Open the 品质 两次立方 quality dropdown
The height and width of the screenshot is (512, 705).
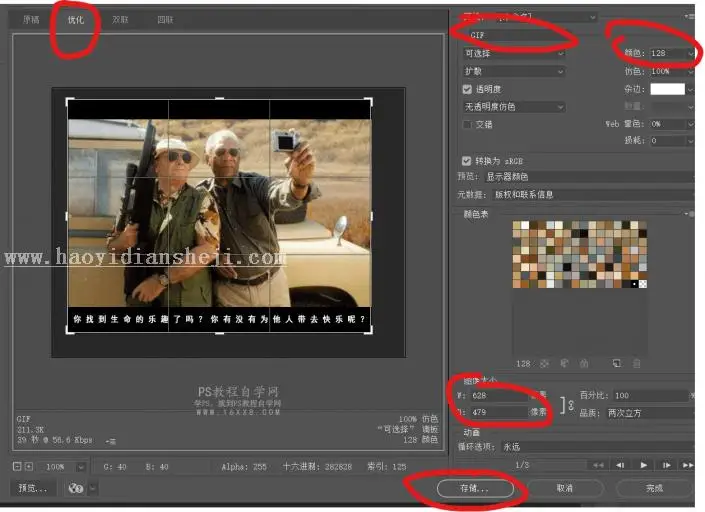(x=650, y=413)
